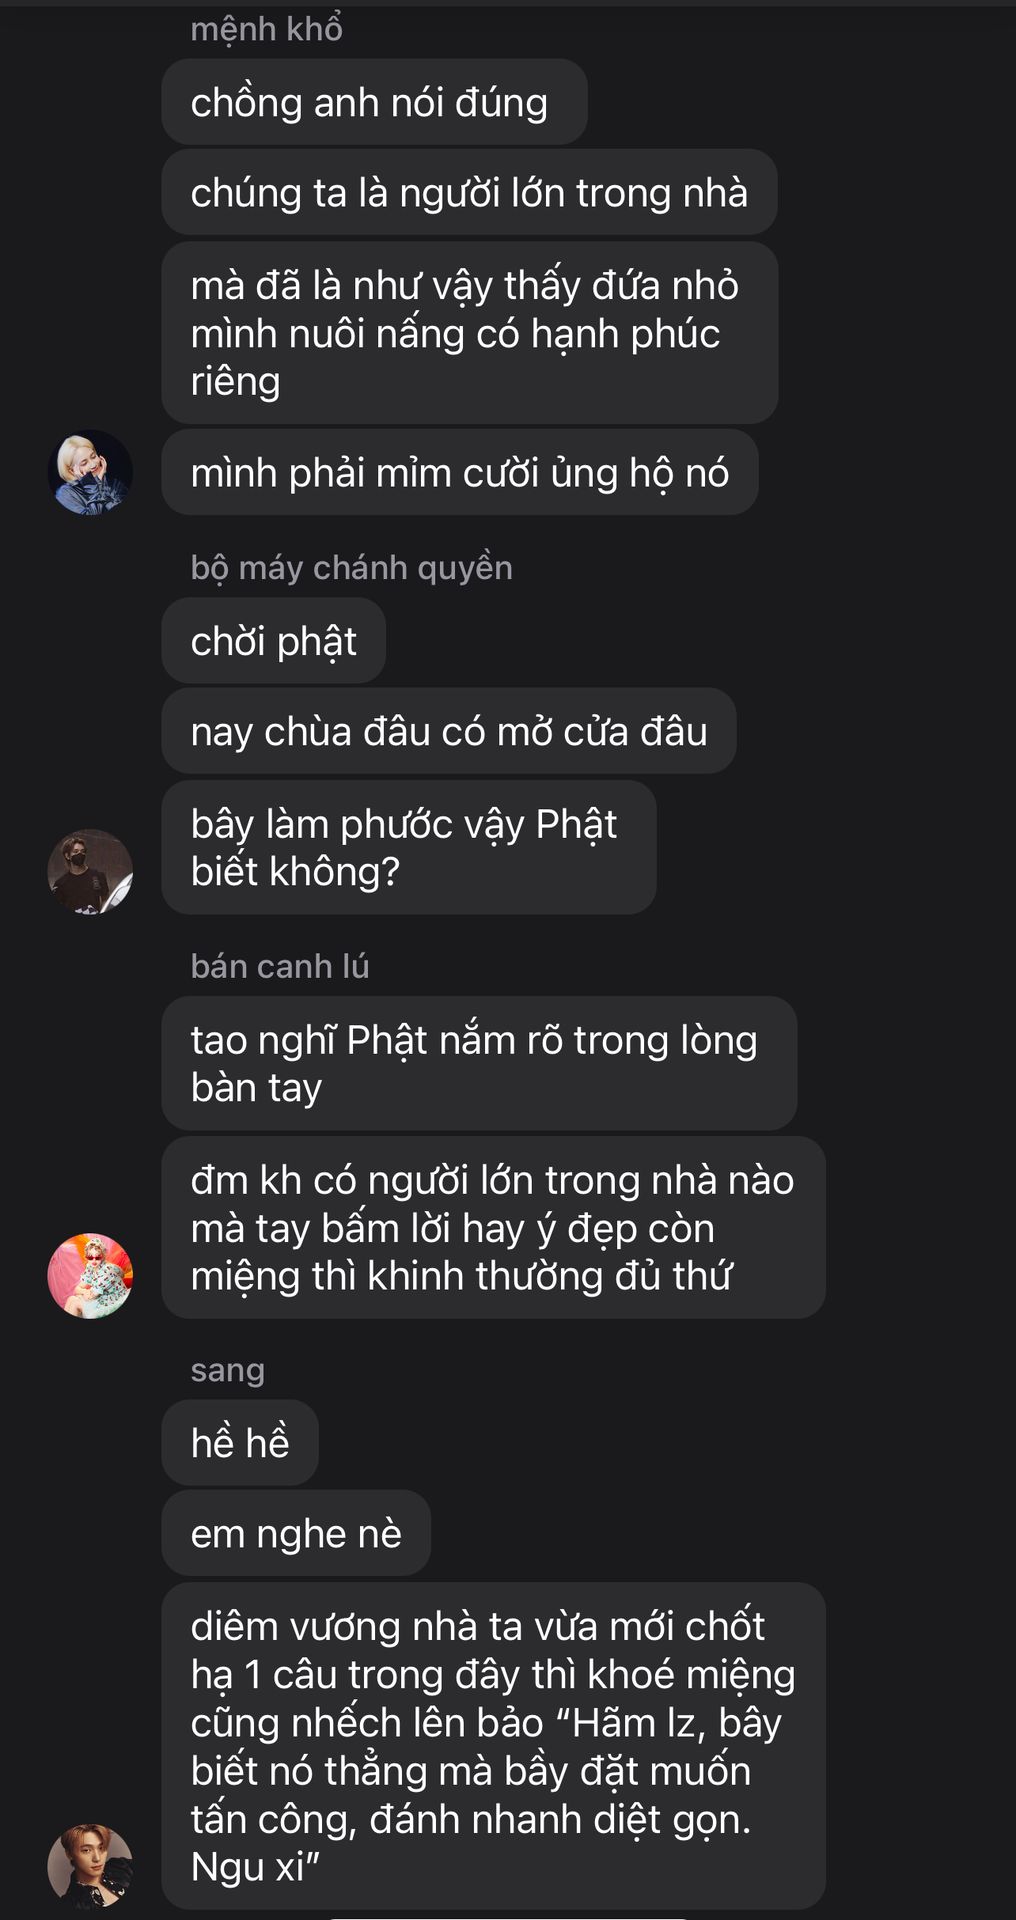Select message "chồng anh nói đúng"
This screenshot has width=1016, height=1920.
click(x=374, y=102)
